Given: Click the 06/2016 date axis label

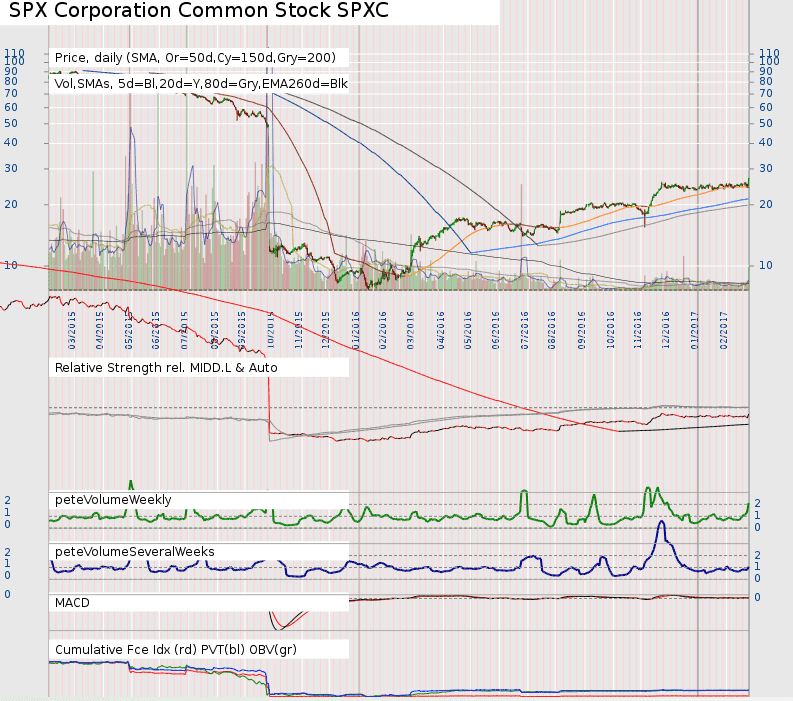Looking at the screenshot, I should [496, 330].
